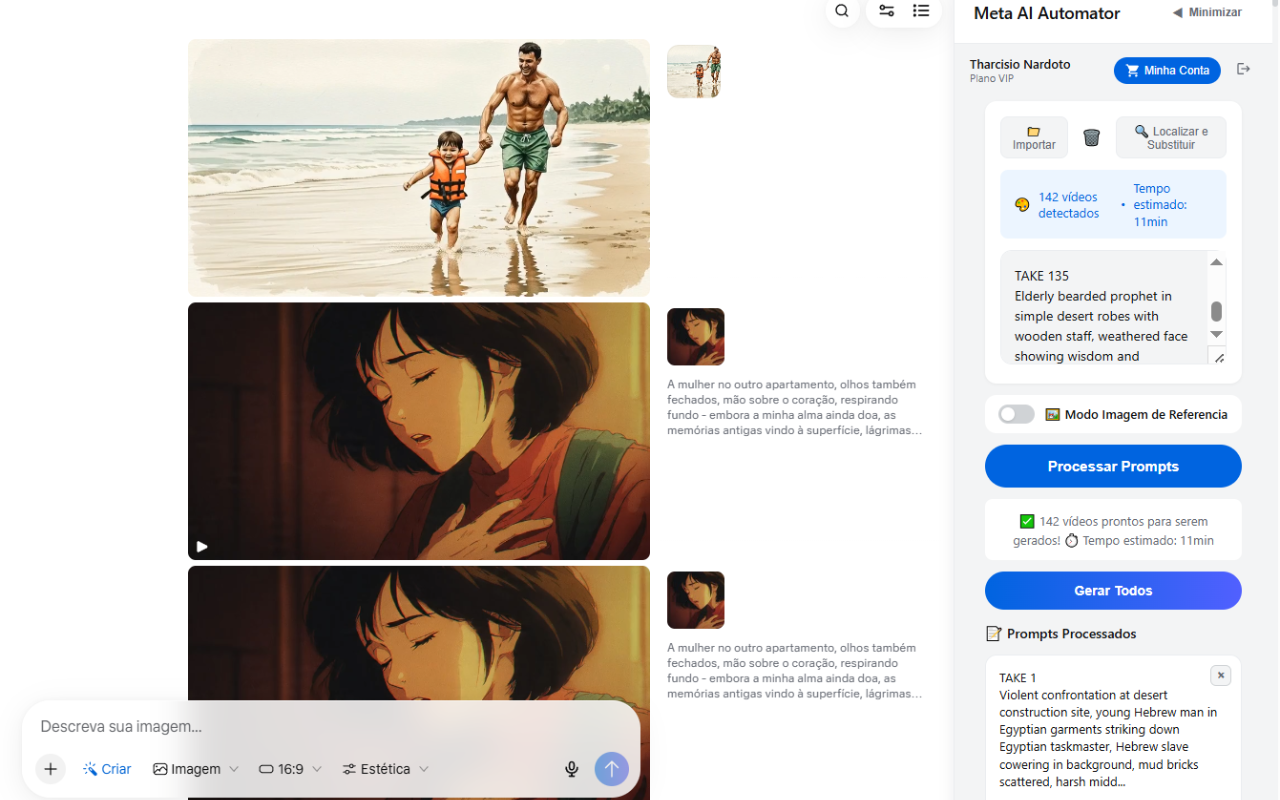Click the green checkbox beside 142 vídeos prontos
Screen dimensions: 1280x800
coord(1027,521)
